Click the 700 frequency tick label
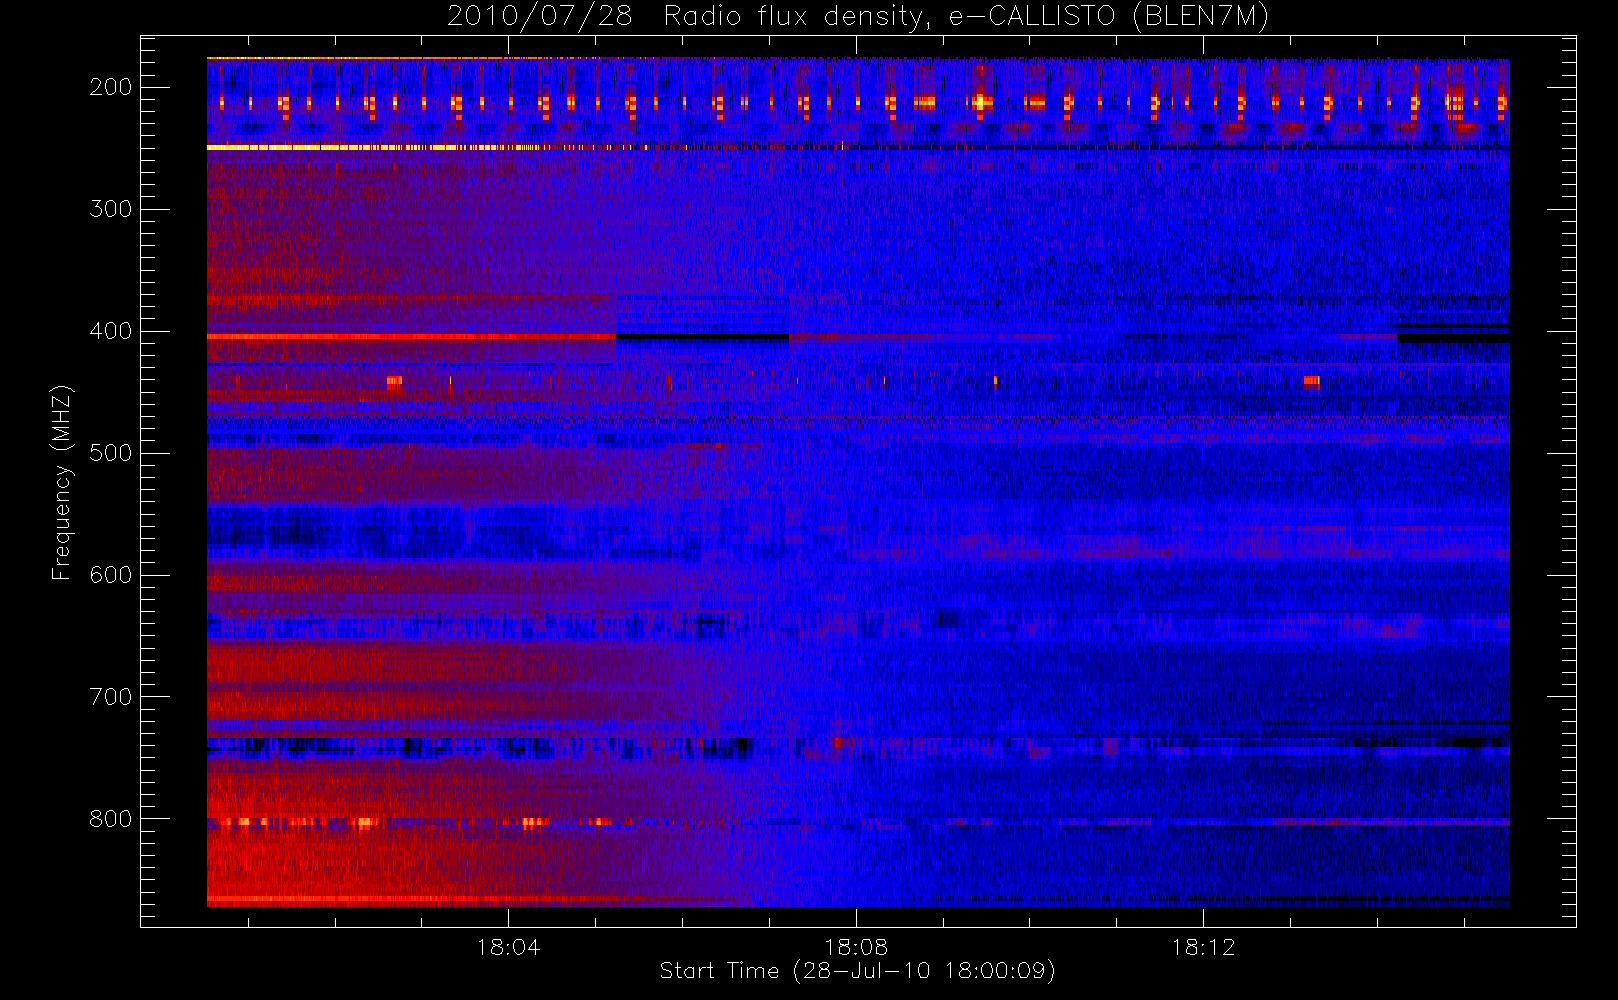 click(x=110, y=697)
